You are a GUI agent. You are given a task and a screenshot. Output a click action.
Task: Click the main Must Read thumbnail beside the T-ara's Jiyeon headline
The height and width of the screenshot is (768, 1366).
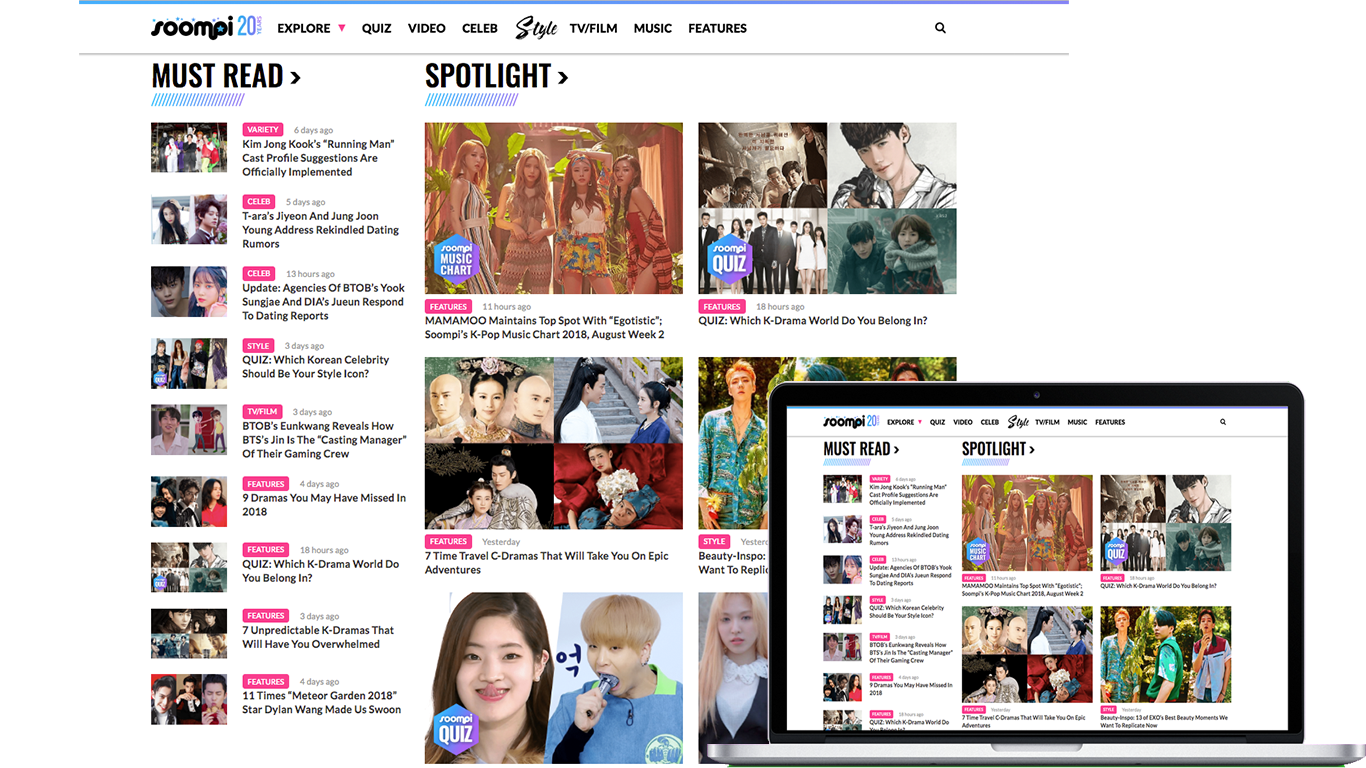[189, 220]
